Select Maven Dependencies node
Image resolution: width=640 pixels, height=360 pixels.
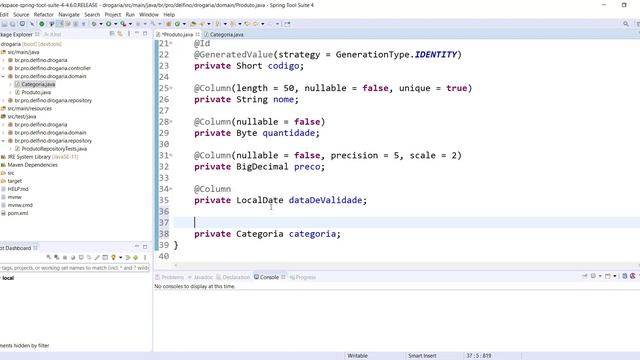(x=32, y=165)
